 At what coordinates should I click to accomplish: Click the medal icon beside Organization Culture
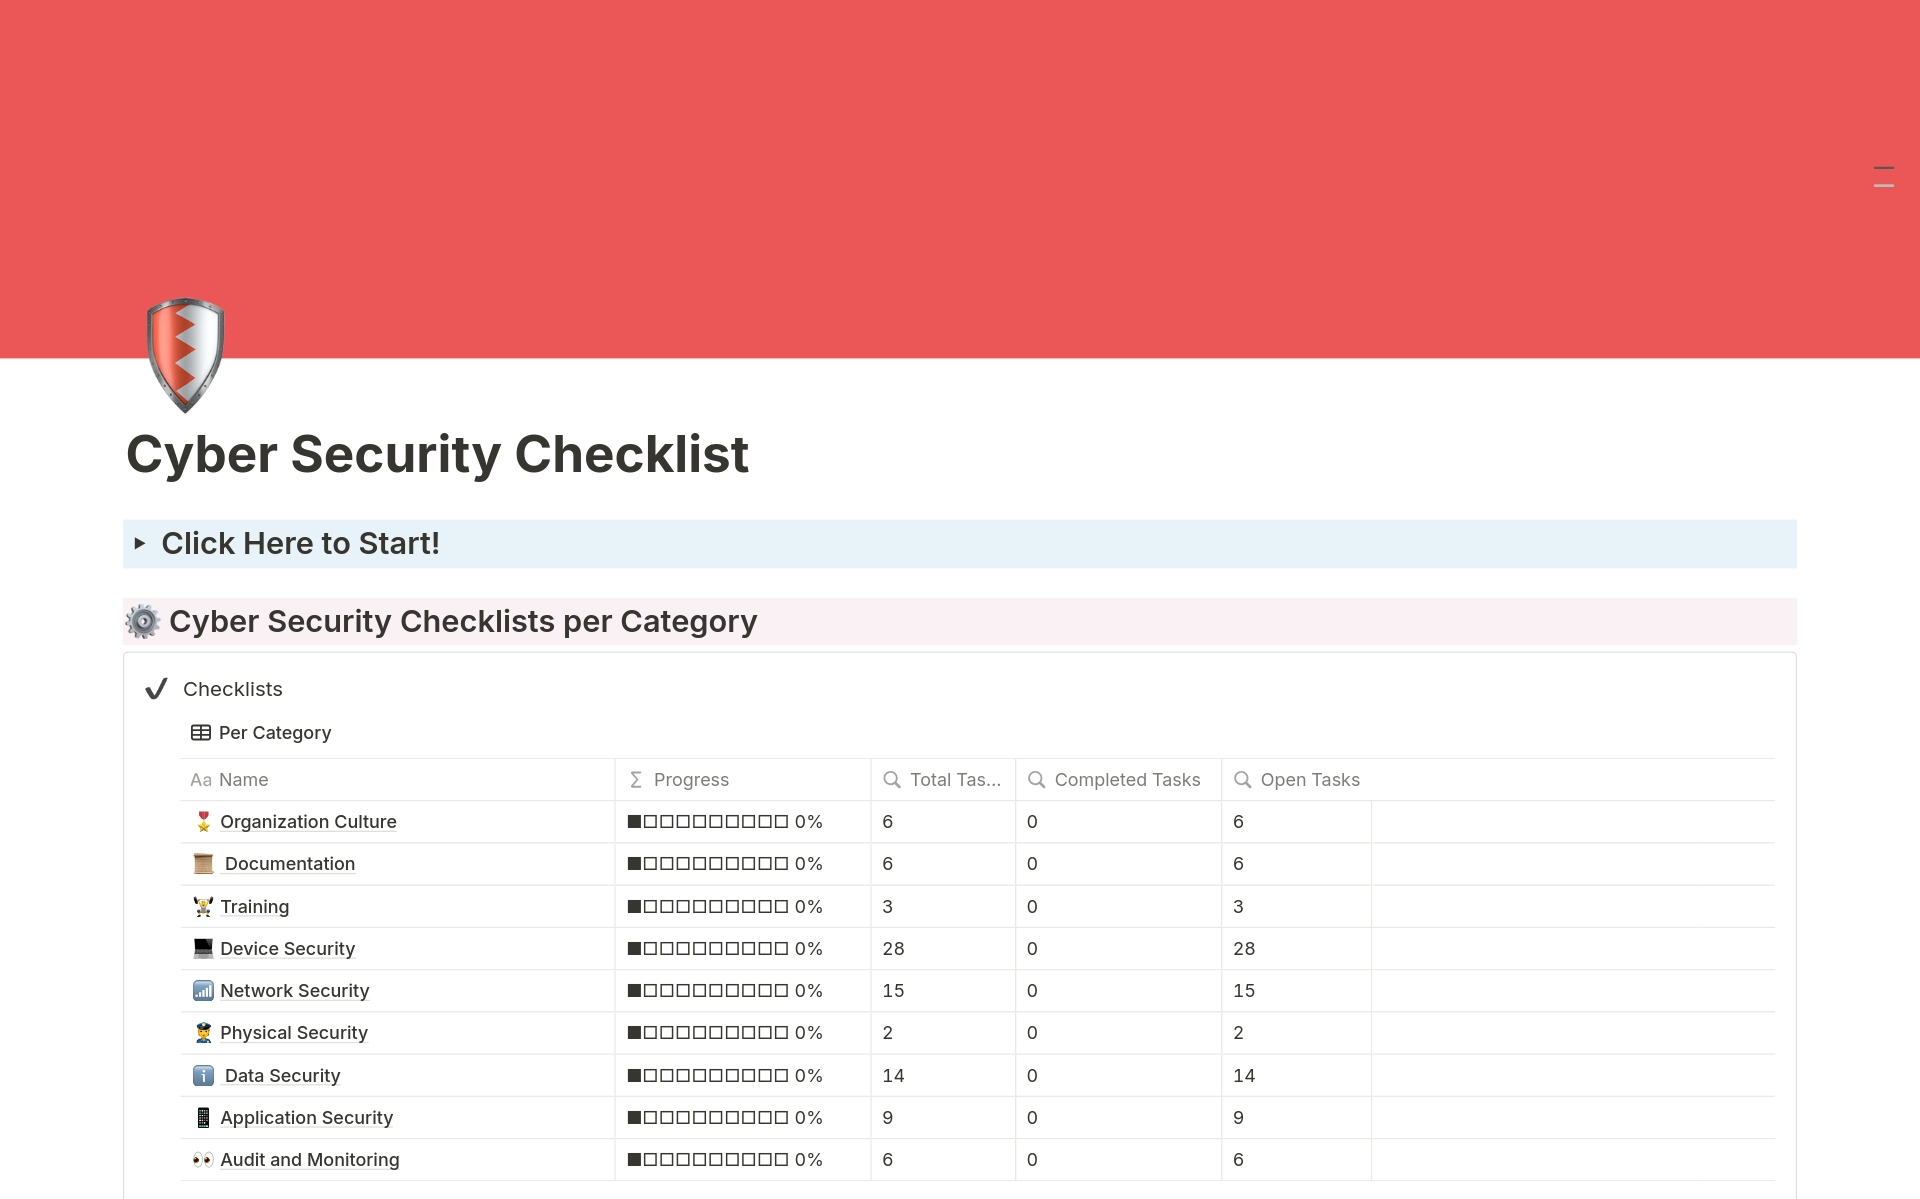click(x=203, y=821)
